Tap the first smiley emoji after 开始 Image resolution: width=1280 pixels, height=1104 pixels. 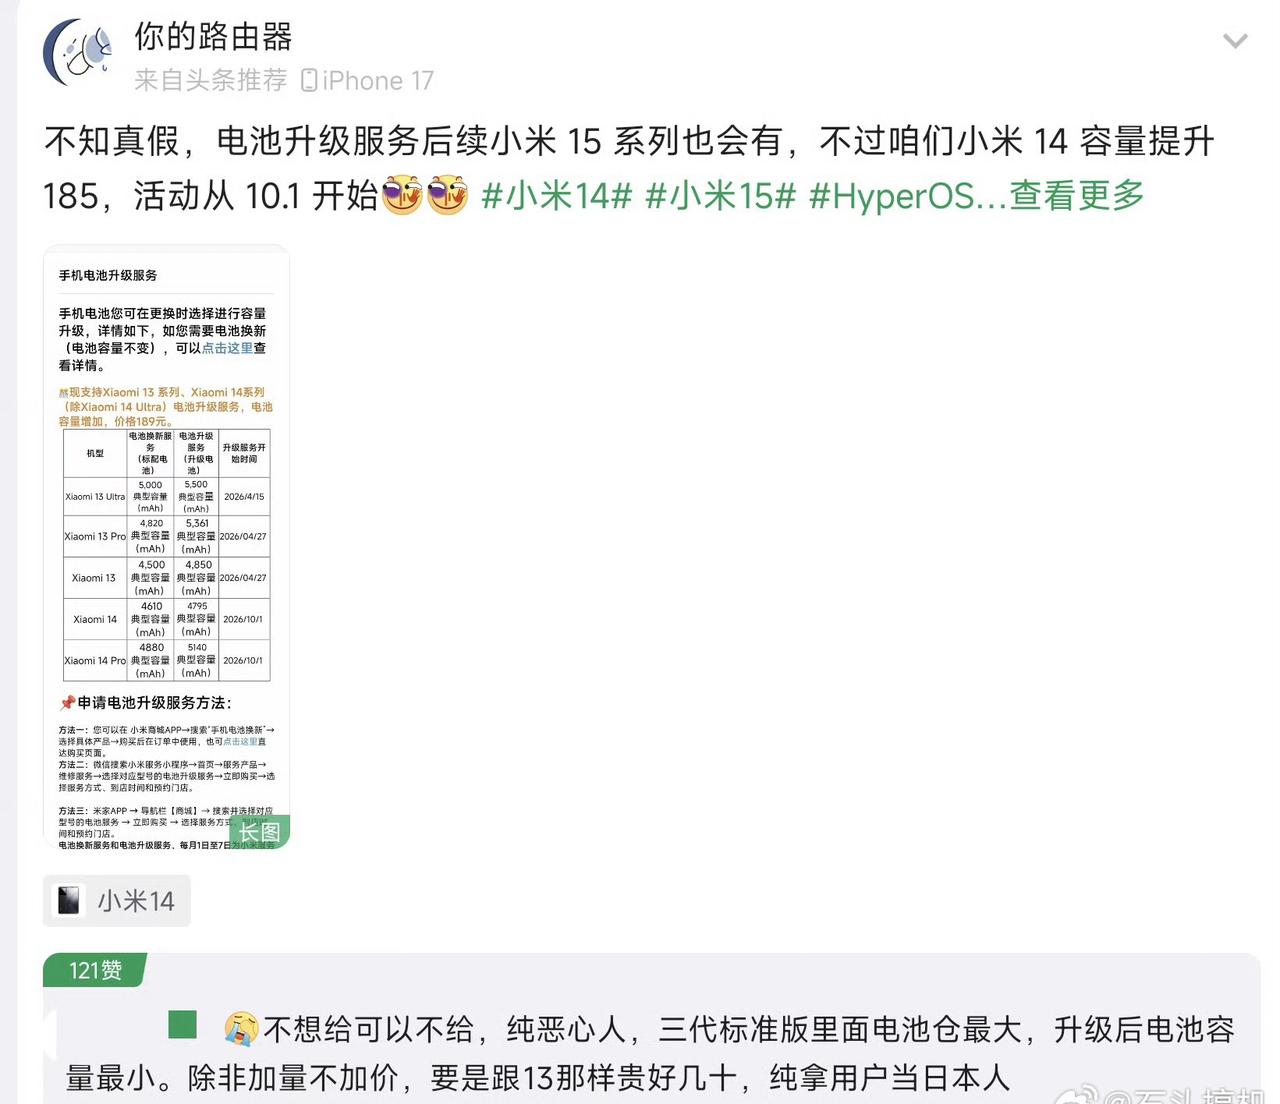point(402,195)
